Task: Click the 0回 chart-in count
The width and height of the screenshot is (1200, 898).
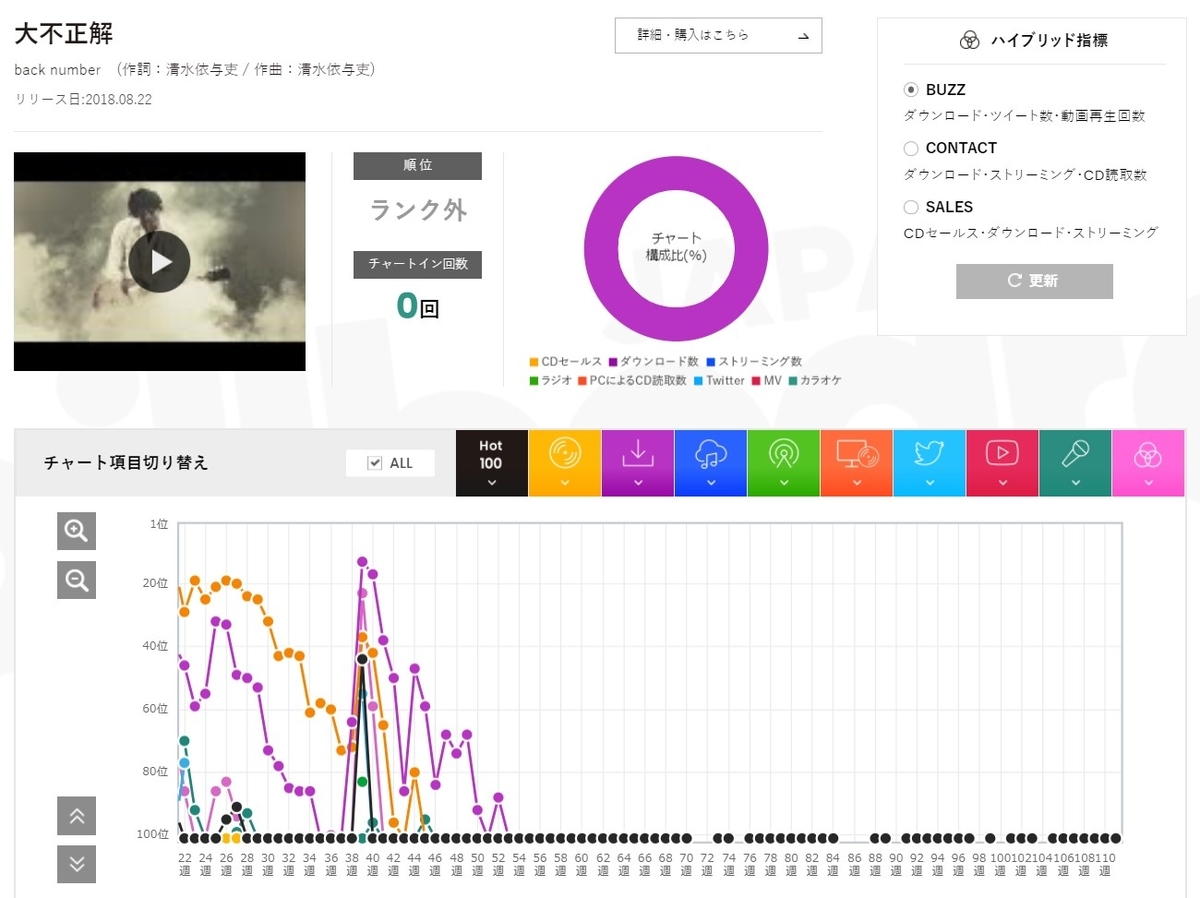Action: point(417,305)
